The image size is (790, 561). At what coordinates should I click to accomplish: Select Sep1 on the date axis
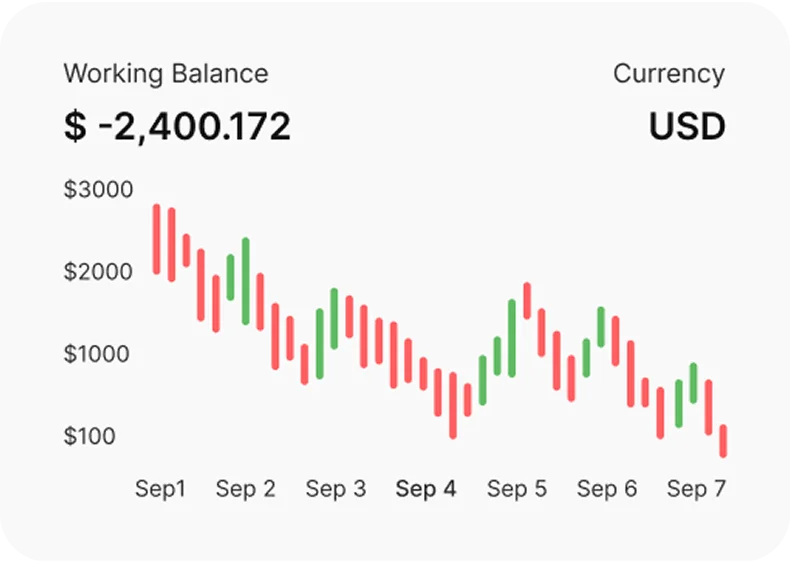[161, 489]
